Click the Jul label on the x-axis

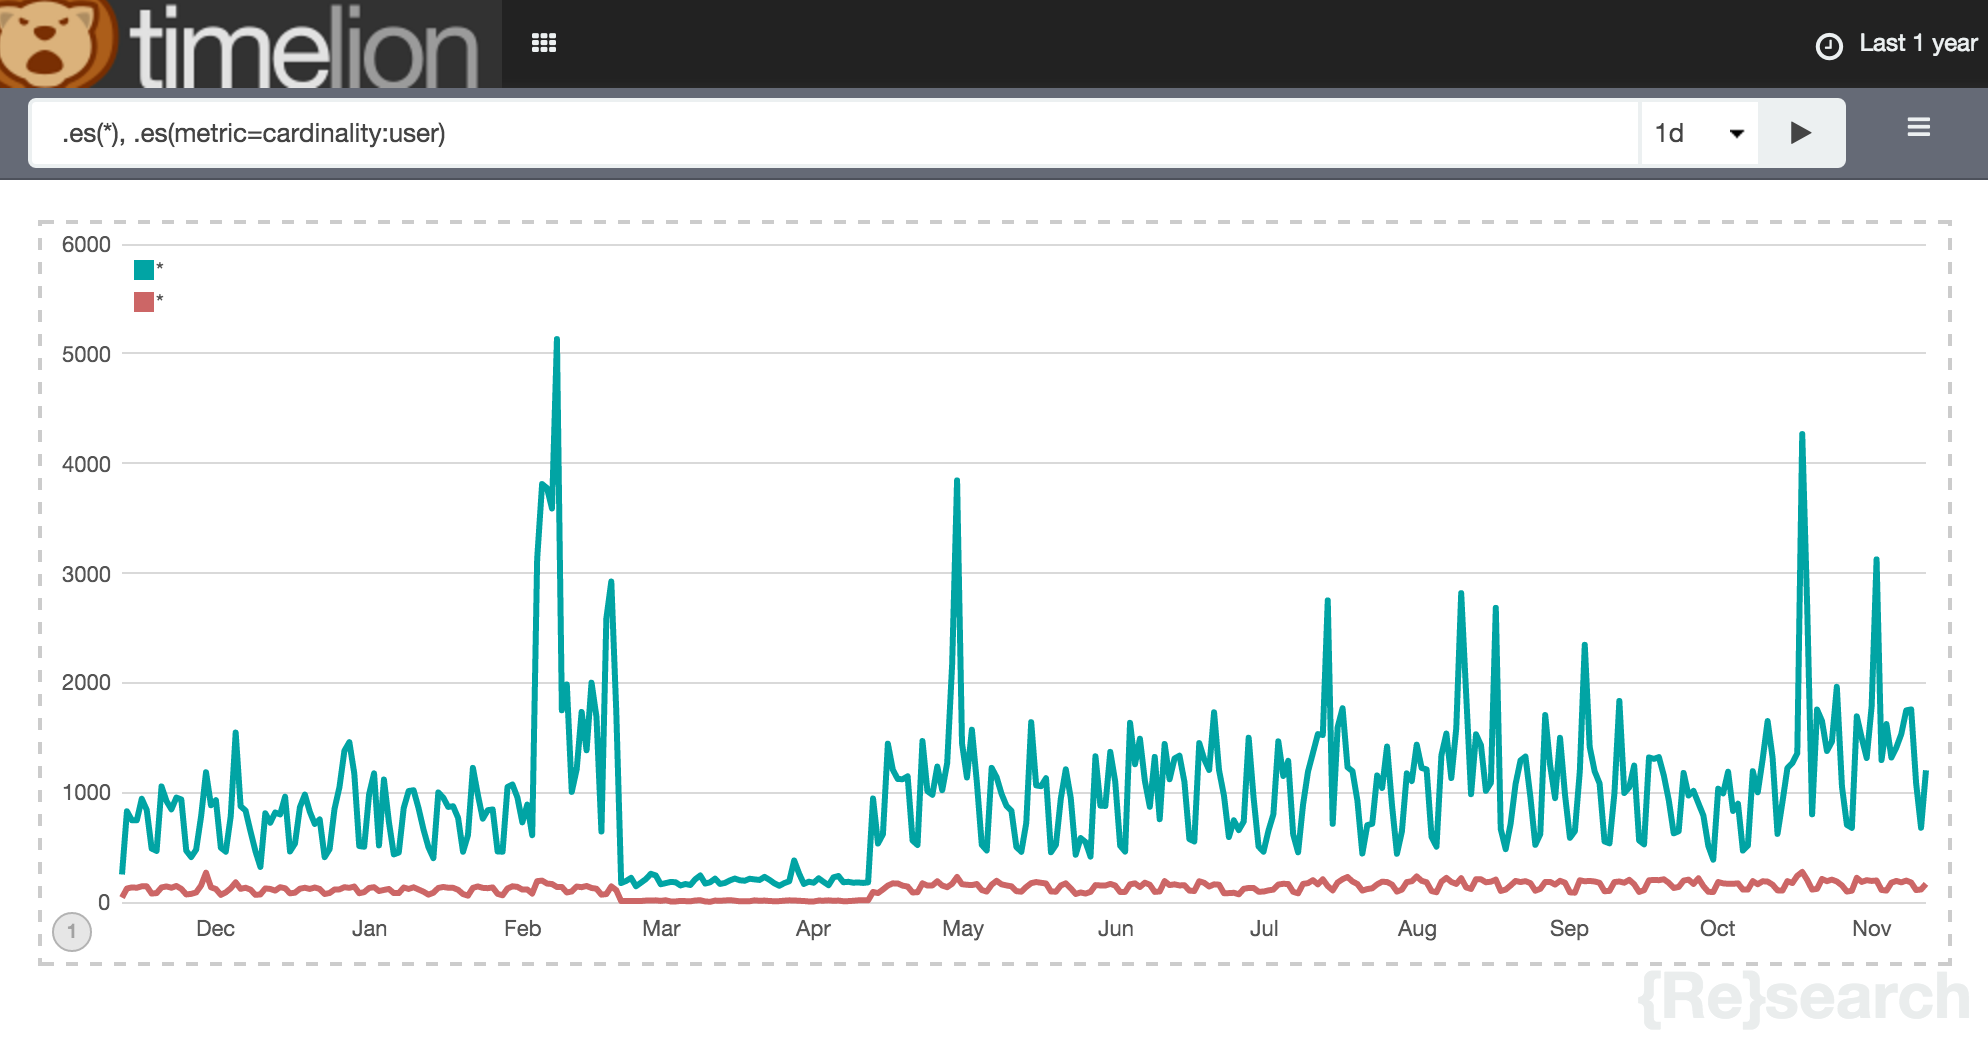tap(1264, 928)
